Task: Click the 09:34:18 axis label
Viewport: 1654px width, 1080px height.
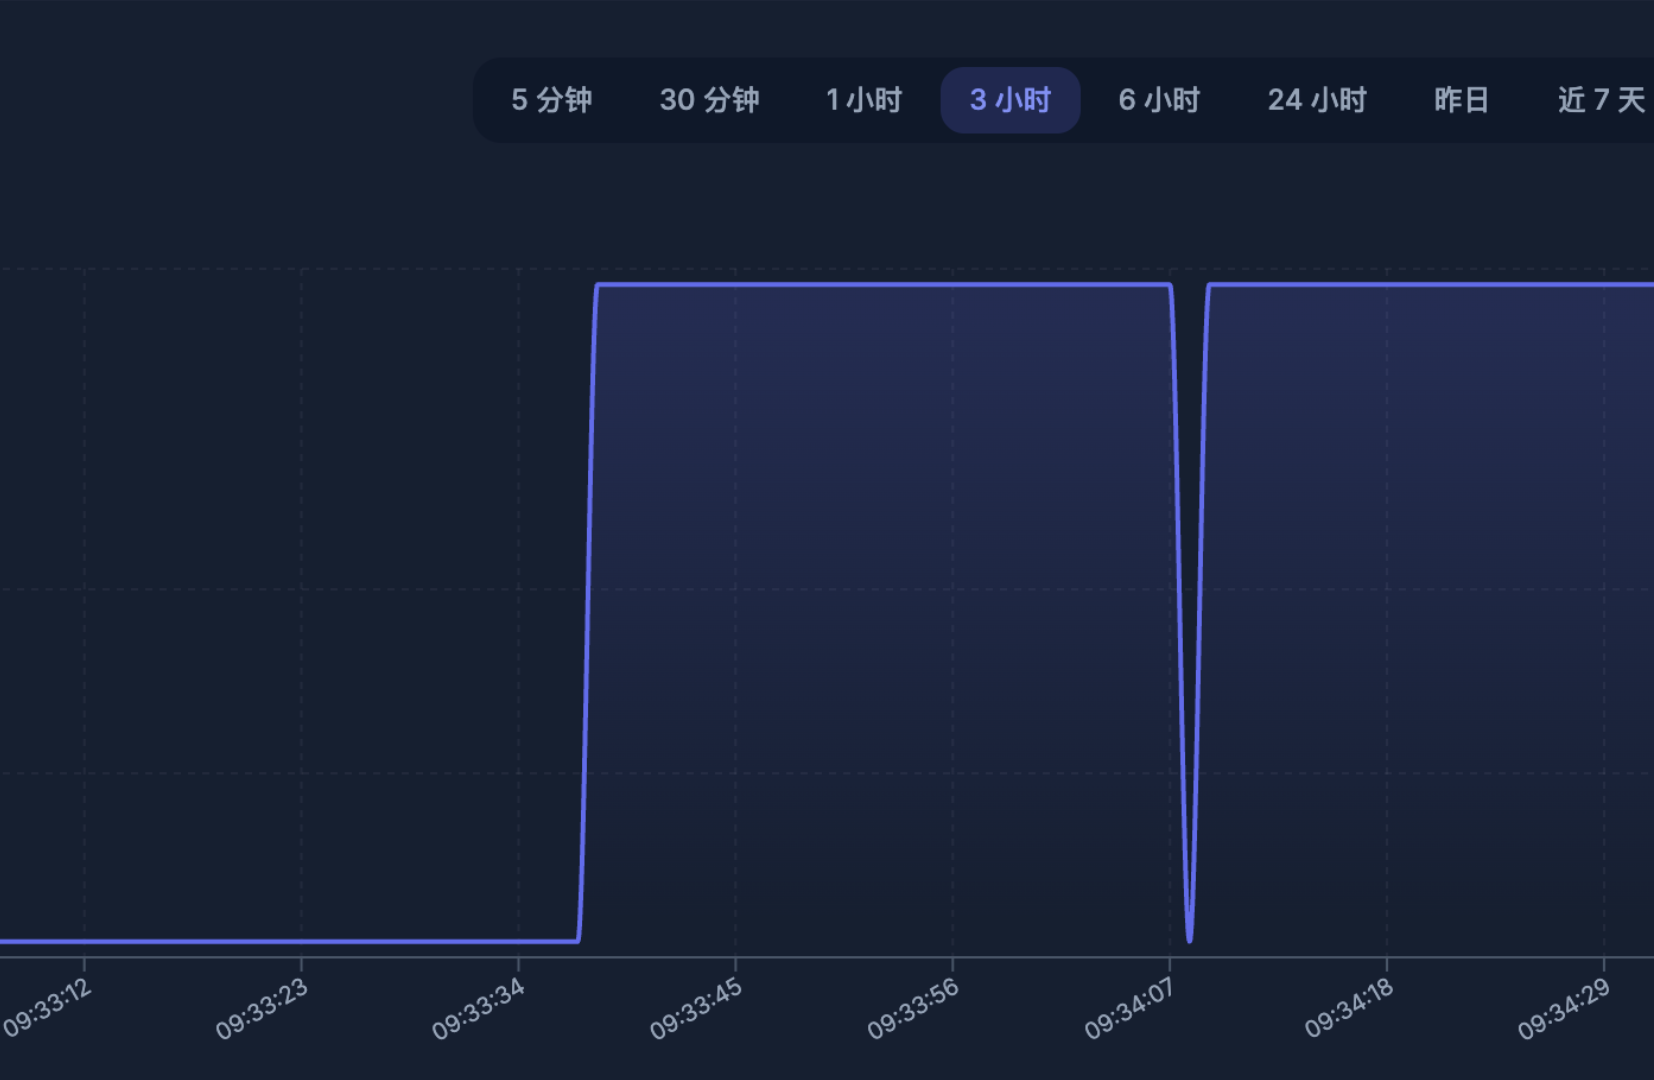Action: coord(1349,1008)
